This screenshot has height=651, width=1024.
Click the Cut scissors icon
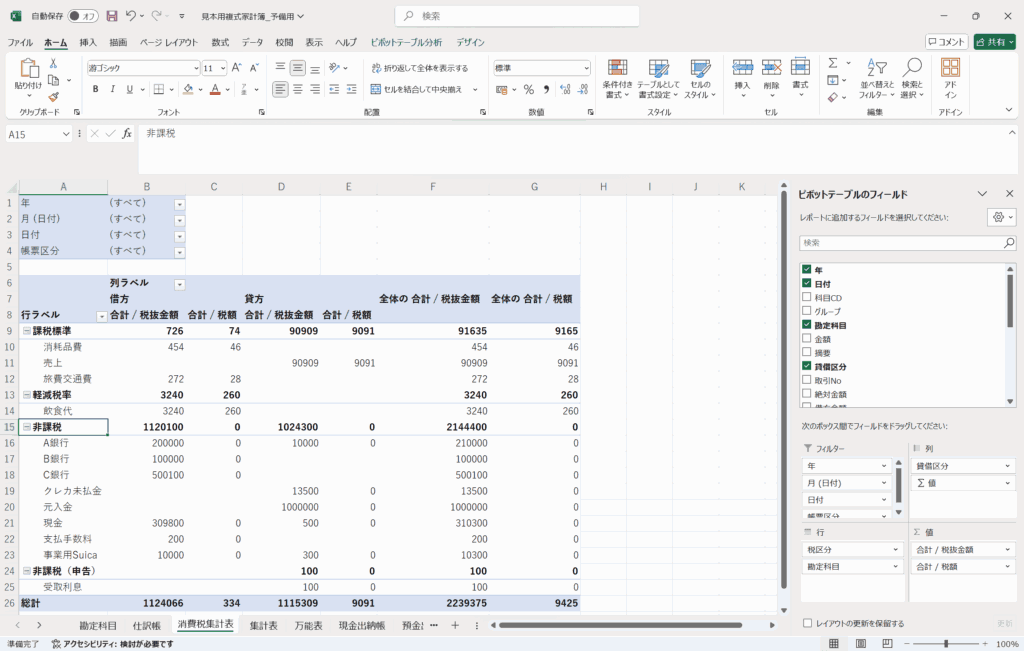54,64
